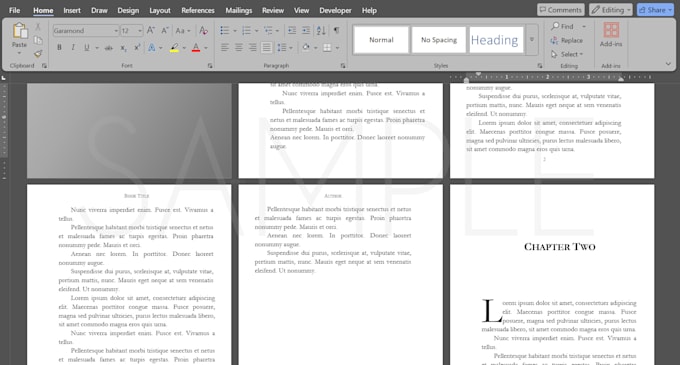Image resolution: width=680 pixels, height=365 pixels.
Task: Toggle show paragraph marks
Action: pos(337,30)
